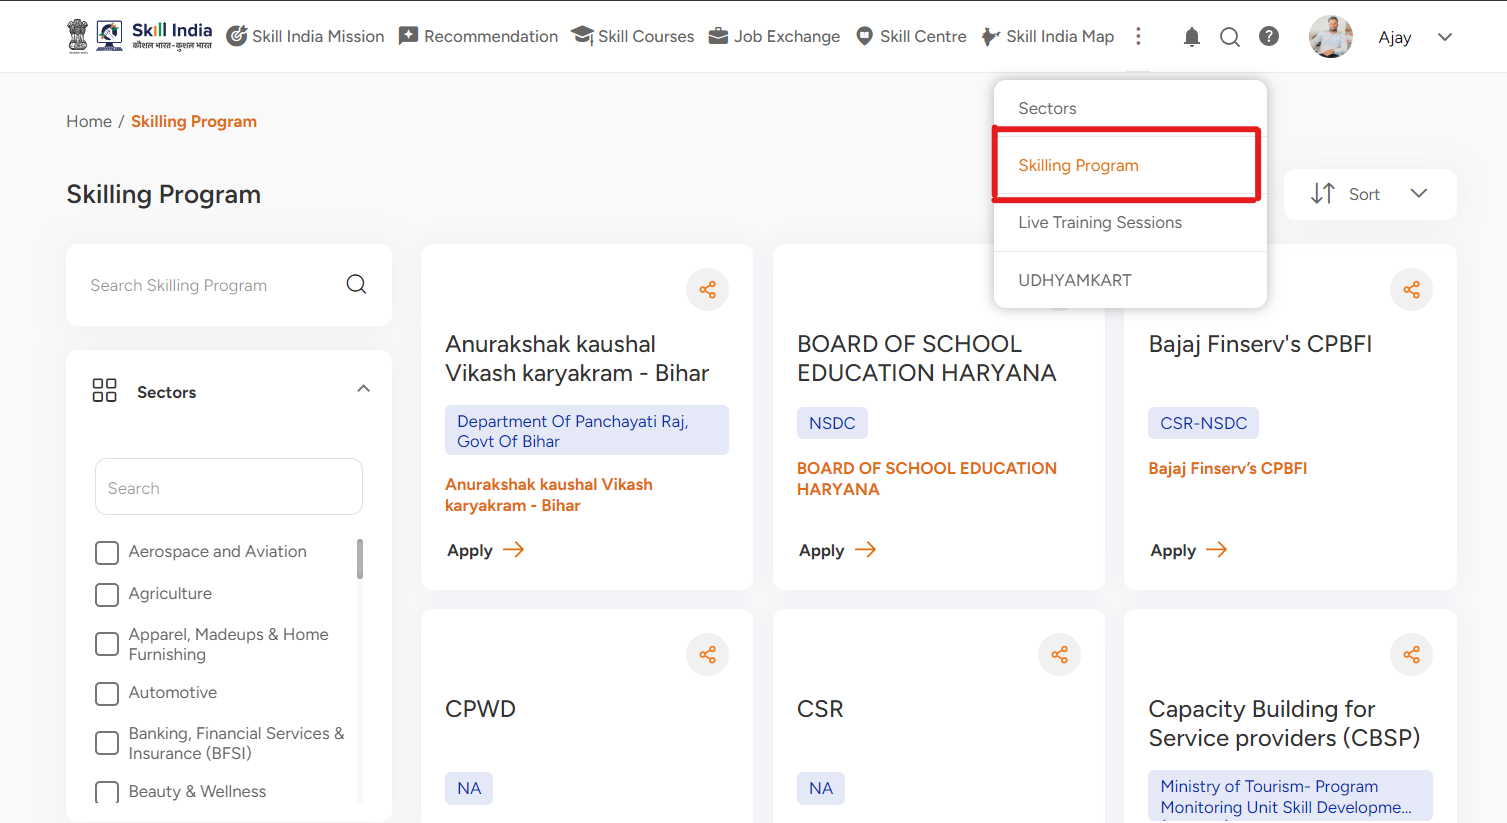Open notifications bell icon
The height and width of the screenshot is (823, 1507).
tap(1191, 37)
